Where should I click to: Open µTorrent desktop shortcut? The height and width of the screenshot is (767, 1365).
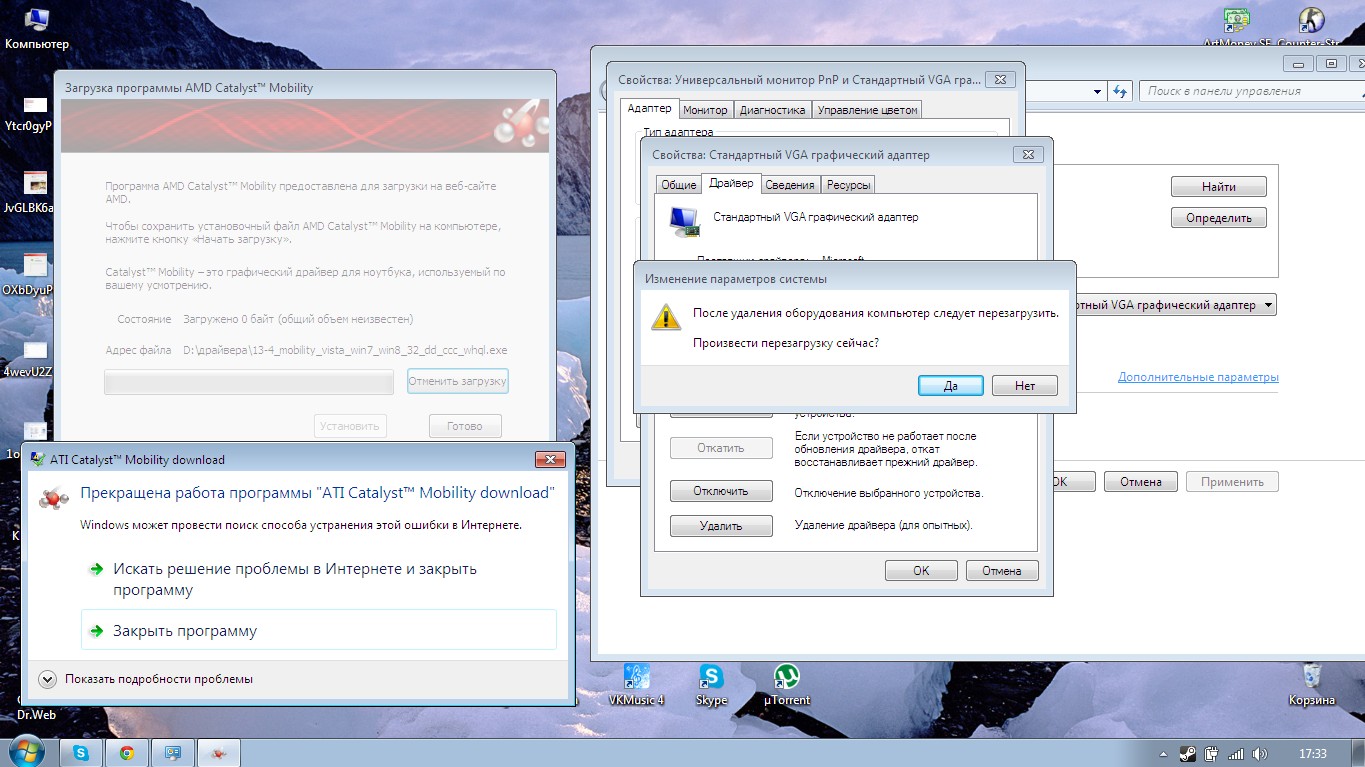tap(787, 685)
